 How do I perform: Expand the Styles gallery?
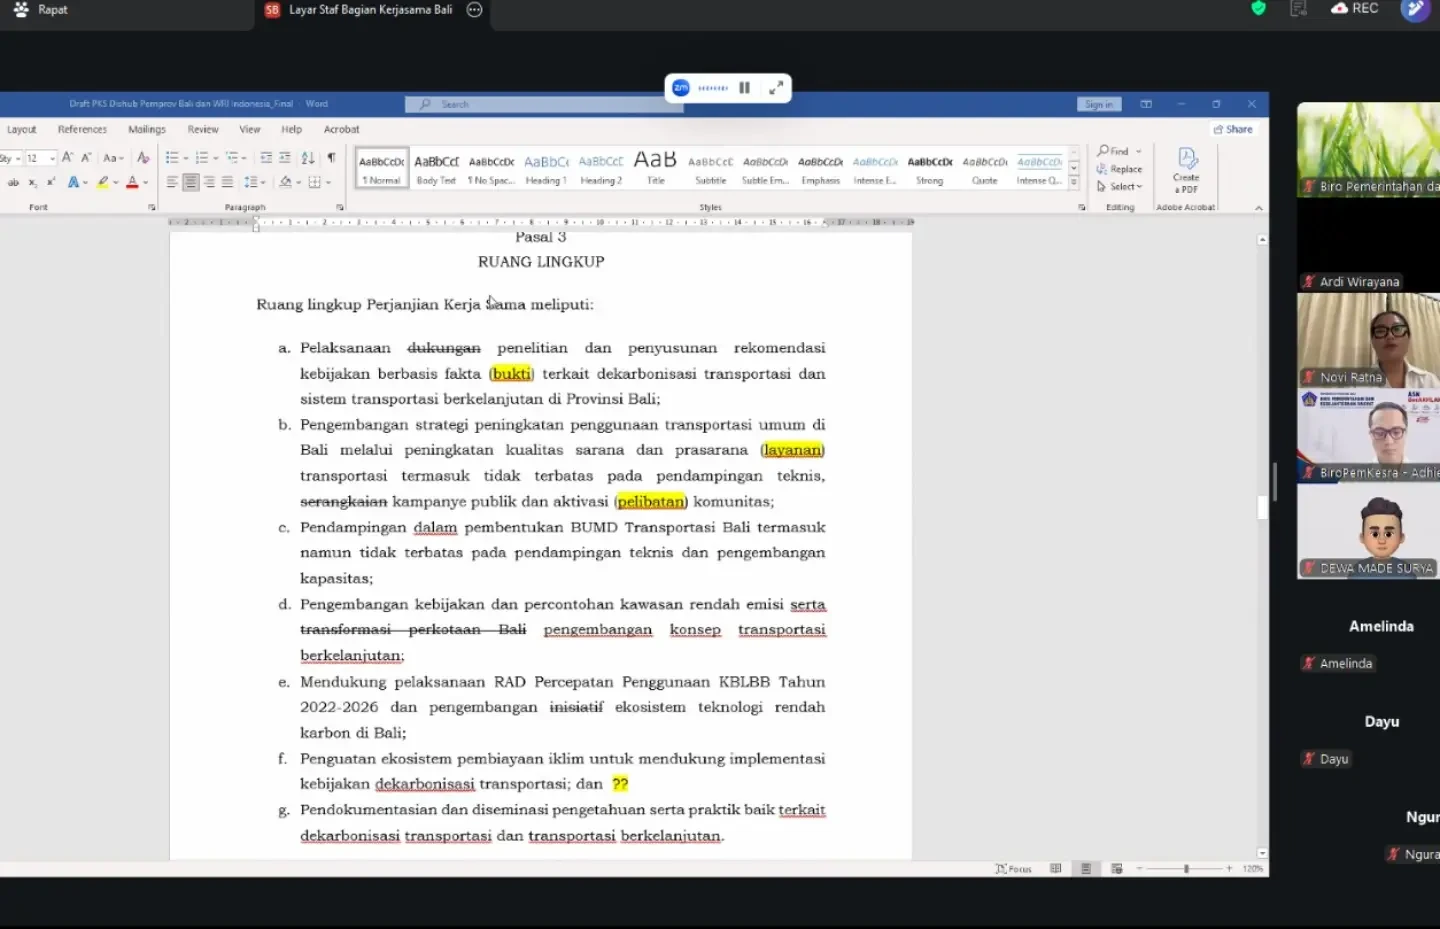pyautogui.click(x=1074, y=183)
